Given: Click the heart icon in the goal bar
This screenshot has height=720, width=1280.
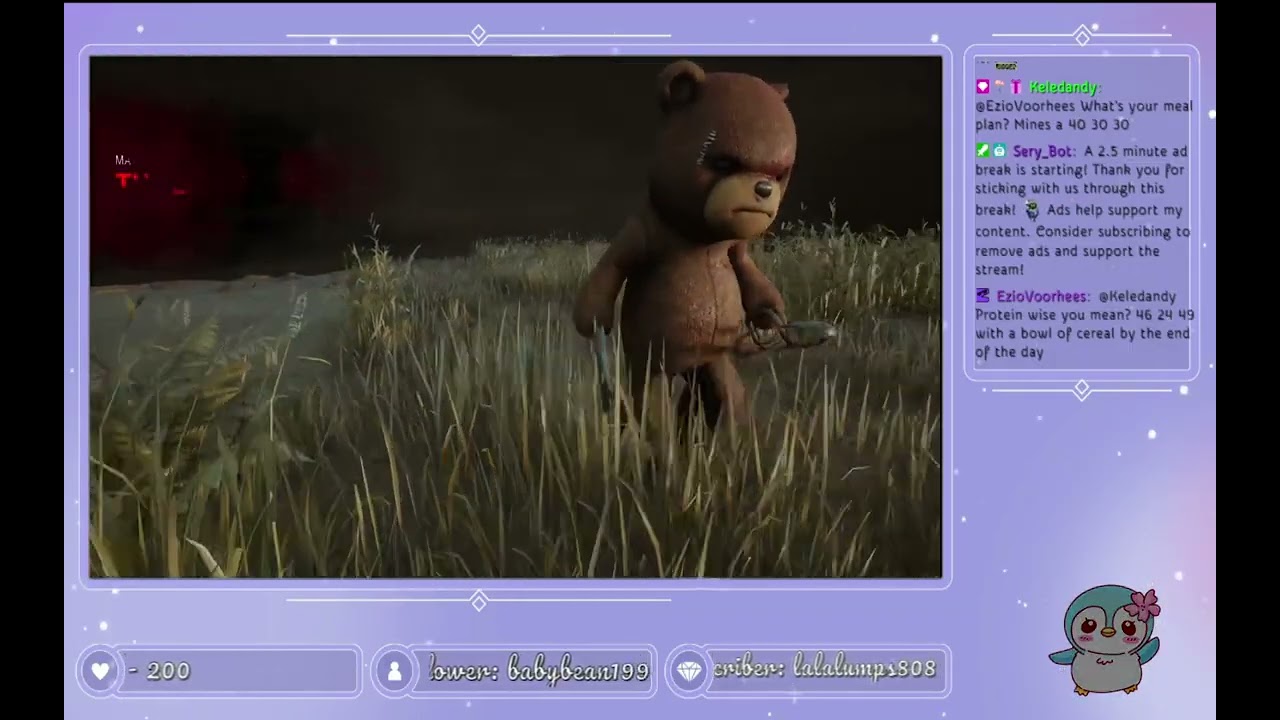Looking at the screenshot, I should [x=100, y=671].
